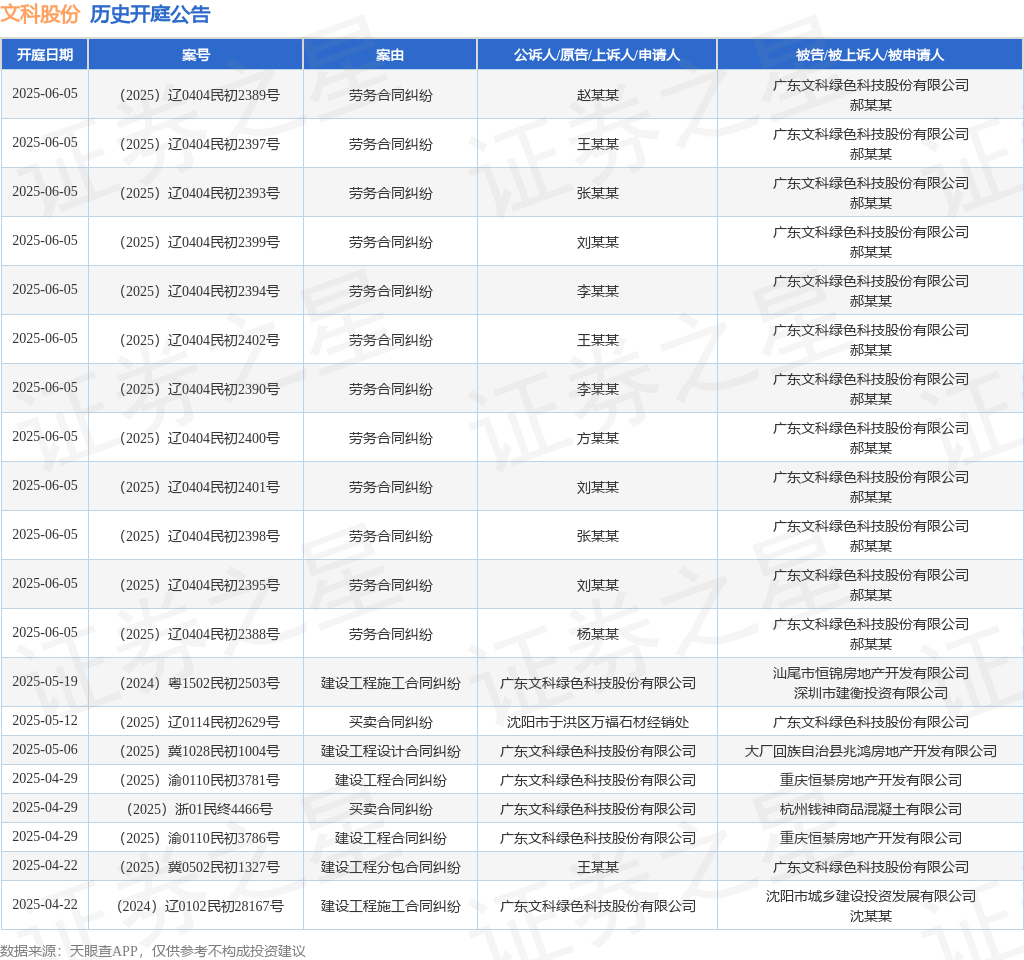Click the date 2025-05-19

[44, 681]
